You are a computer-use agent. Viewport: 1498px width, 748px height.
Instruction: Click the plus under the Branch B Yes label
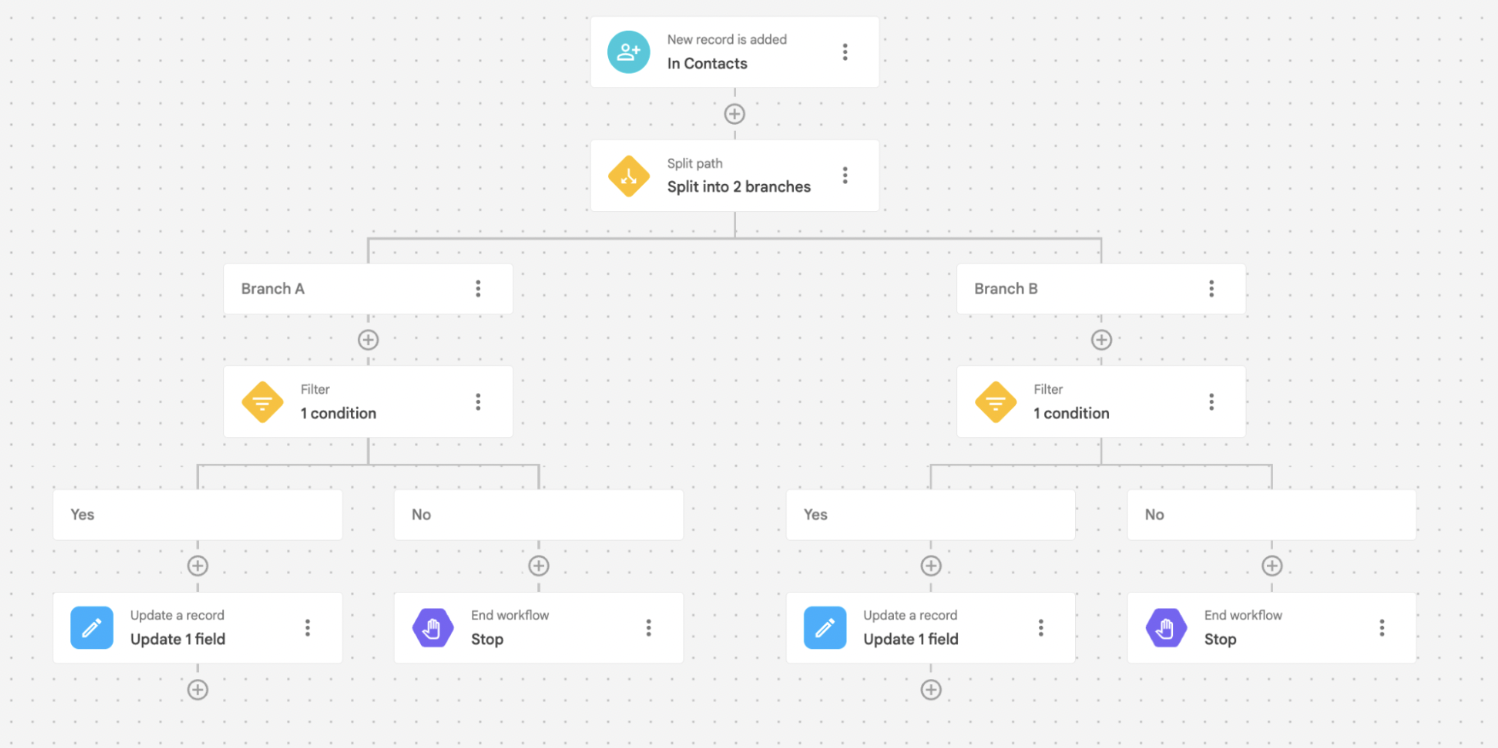931,565
